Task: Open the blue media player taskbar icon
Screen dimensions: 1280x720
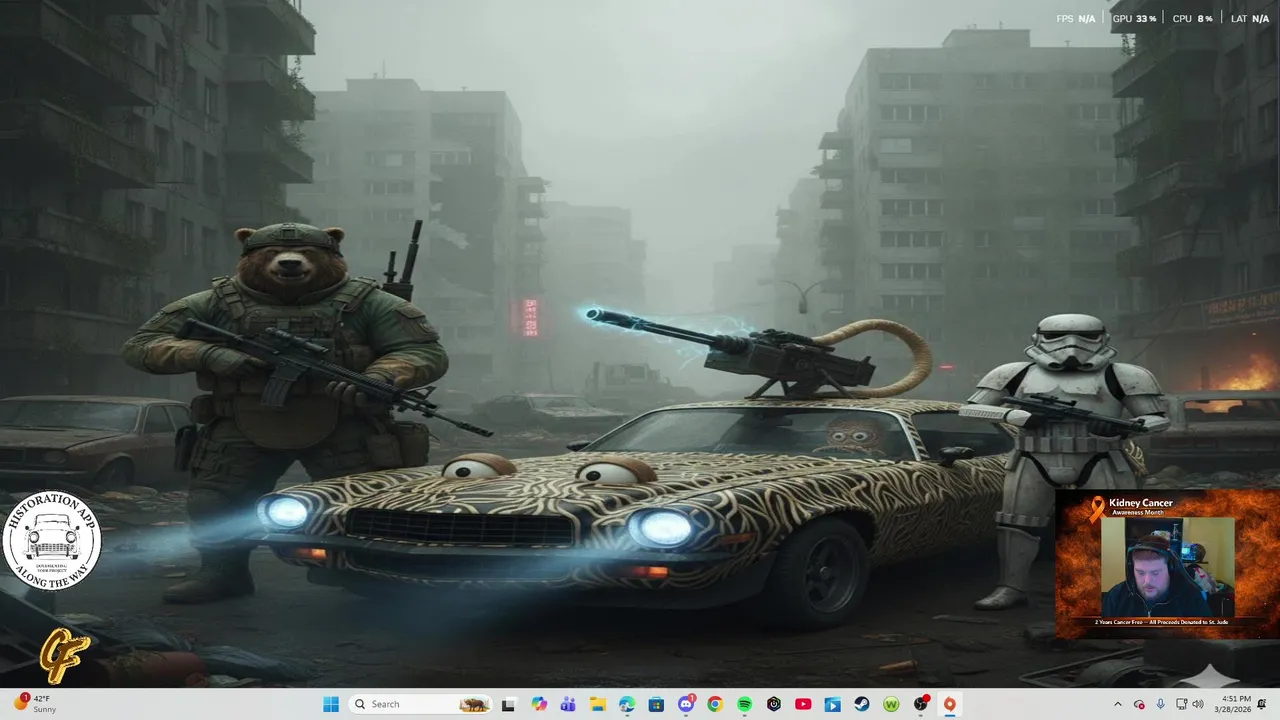Action: [x=832, y=704]
